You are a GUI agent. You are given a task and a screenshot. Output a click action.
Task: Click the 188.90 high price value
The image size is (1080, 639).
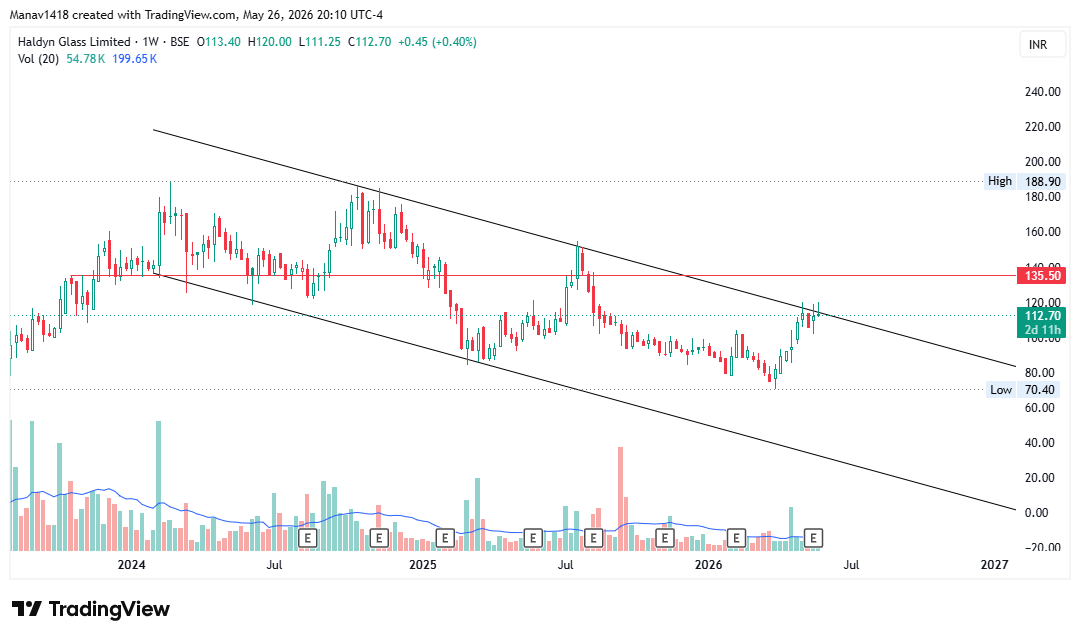point(1042,182)
